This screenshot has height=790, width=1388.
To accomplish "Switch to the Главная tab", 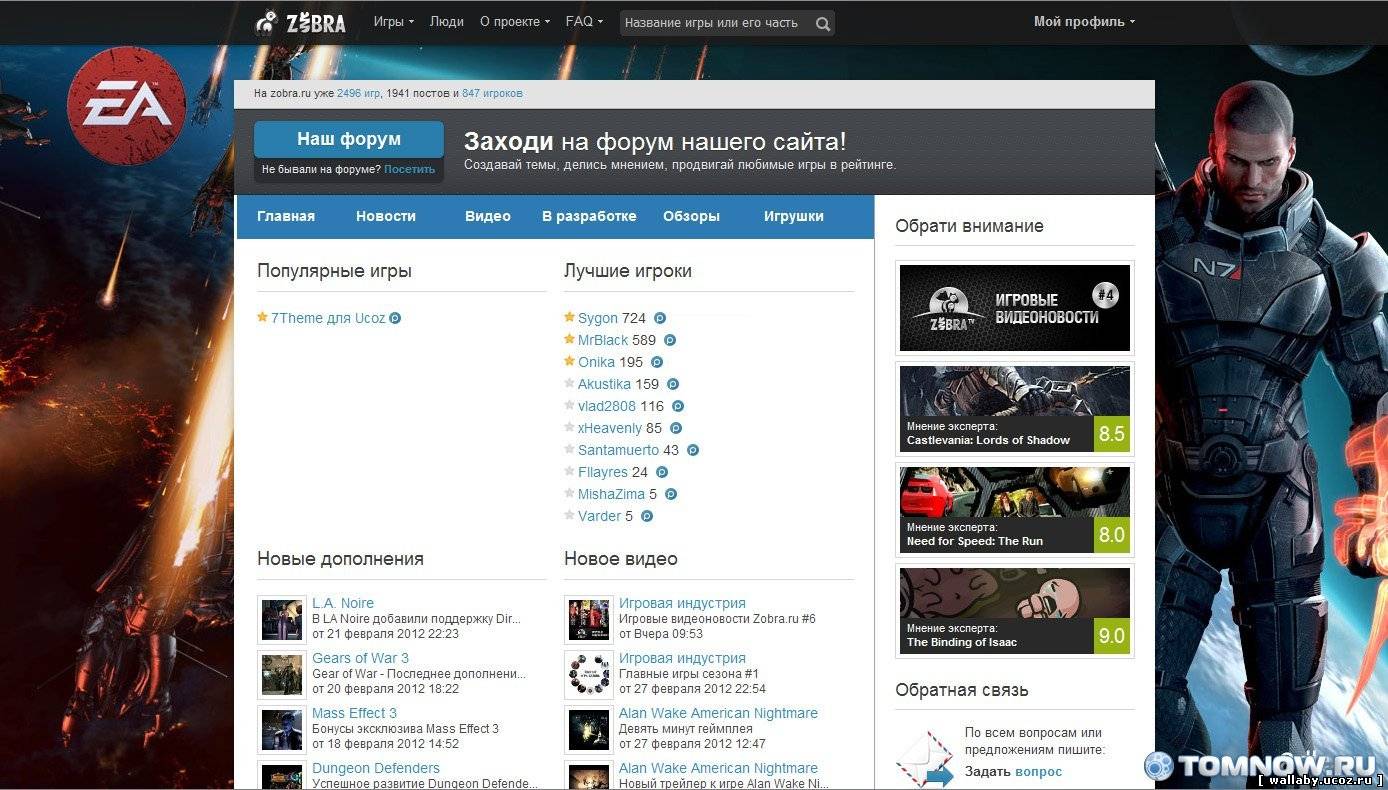I will (x=286, y=216).
